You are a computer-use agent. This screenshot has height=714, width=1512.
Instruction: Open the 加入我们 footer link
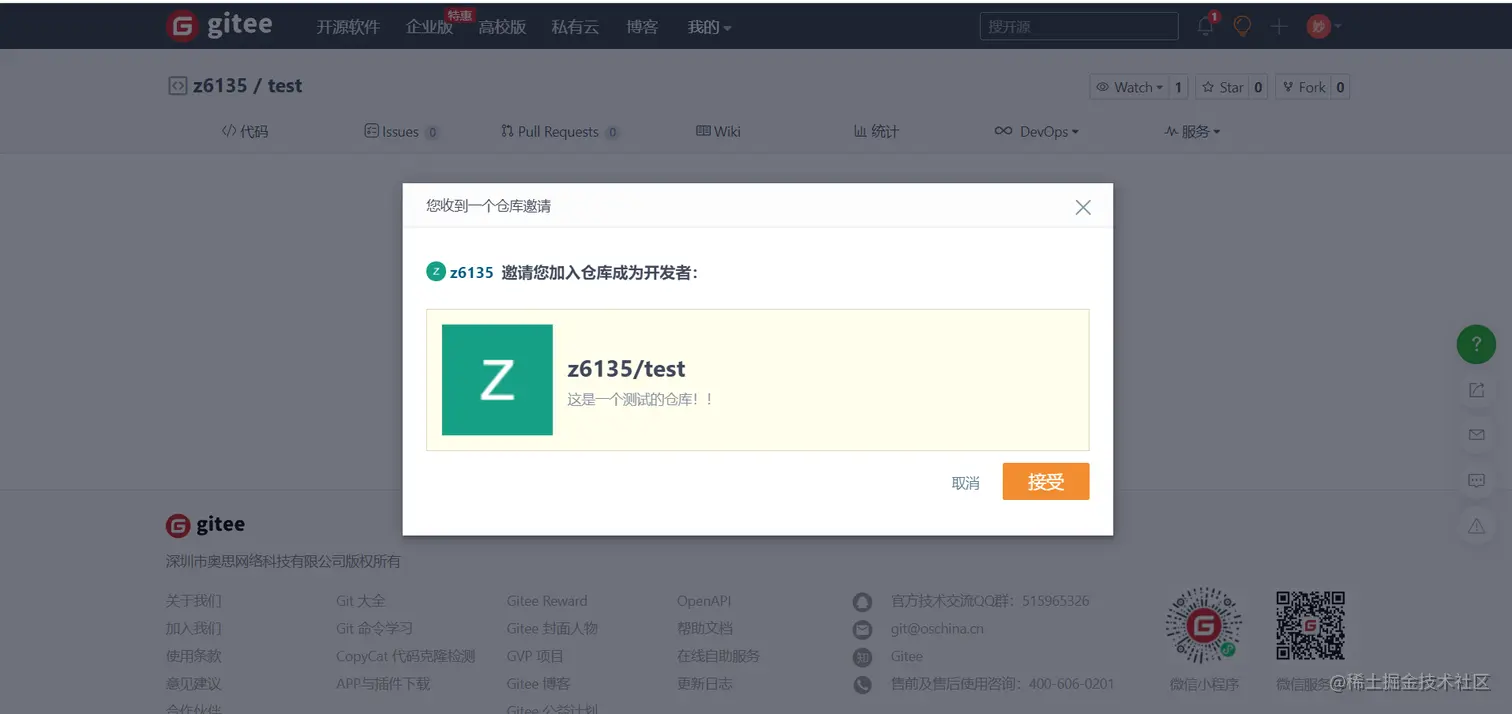click(194, 629)
